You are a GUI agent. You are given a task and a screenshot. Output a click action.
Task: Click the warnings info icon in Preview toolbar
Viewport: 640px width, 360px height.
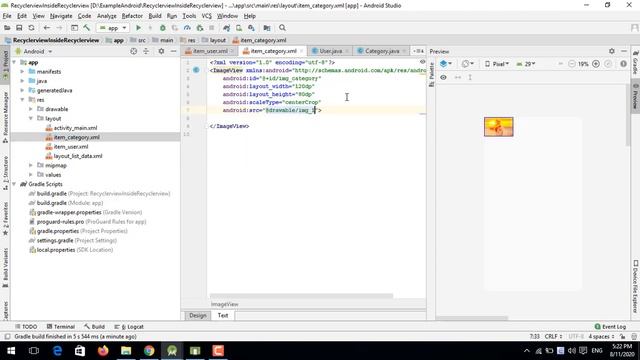point(623,64)
